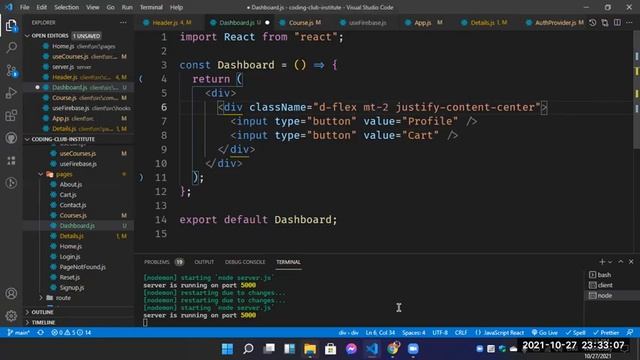640x360 pixels.
Task: Click the system clock date in taskbar
Action: [x=598, y=356]
